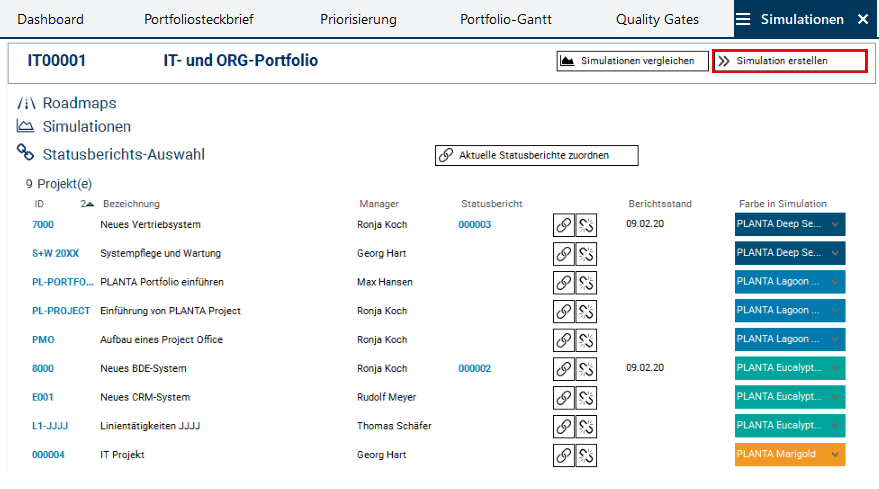Screen dimensions: 879x489
Task: Sort by the Bezeichnung column header
Action: 131,204
